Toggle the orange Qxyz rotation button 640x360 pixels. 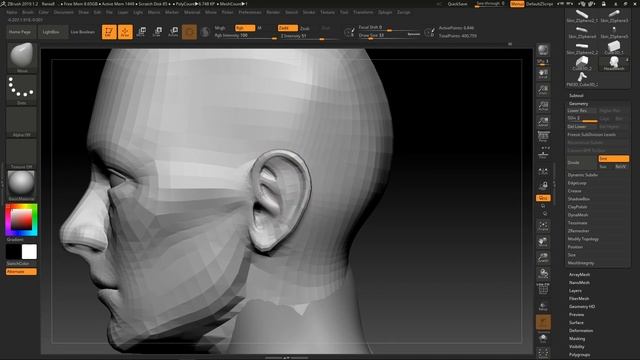click(x=543, y=198)
